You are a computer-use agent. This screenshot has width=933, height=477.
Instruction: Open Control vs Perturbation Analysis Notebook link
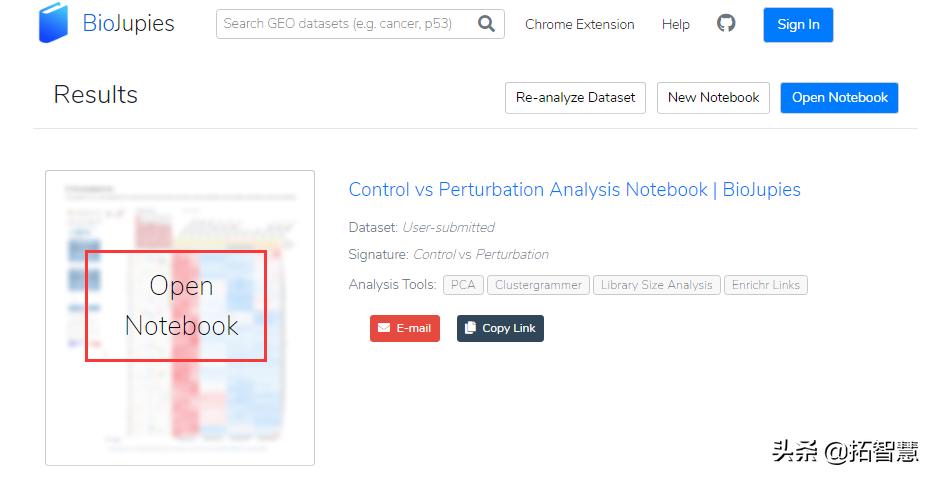[574, 189]
